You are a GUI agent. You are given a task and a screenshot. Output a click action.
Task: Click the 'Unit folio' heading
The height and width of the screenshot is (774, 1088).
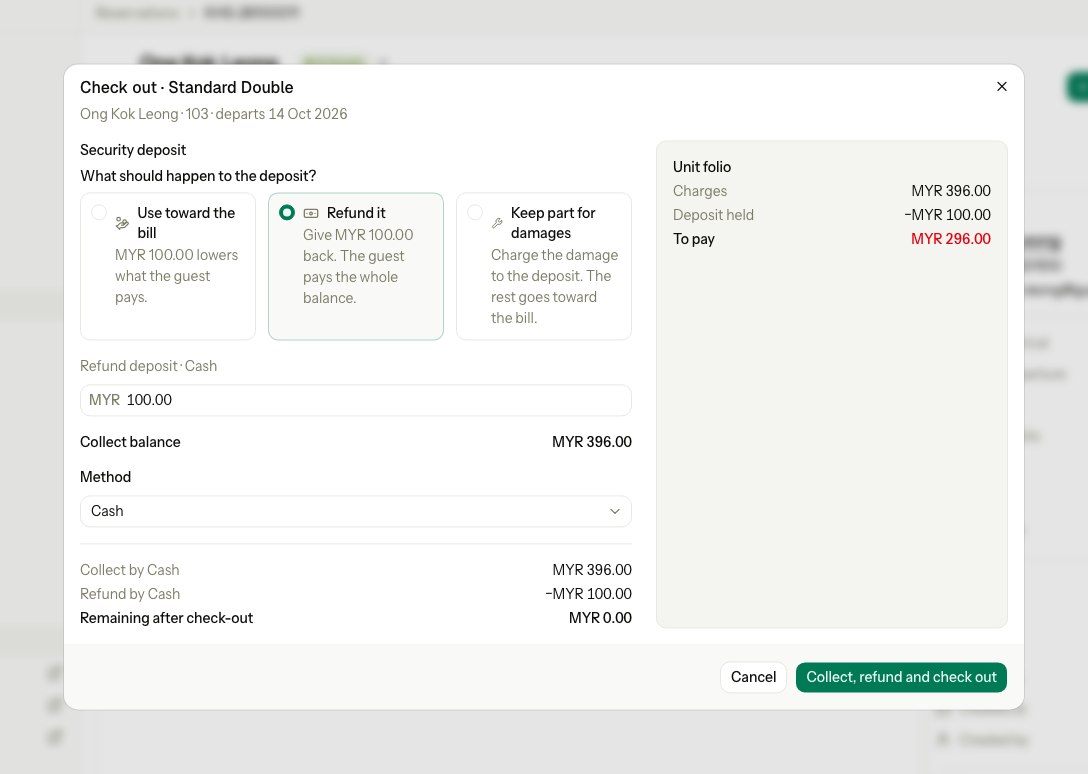tap(702, 167)
